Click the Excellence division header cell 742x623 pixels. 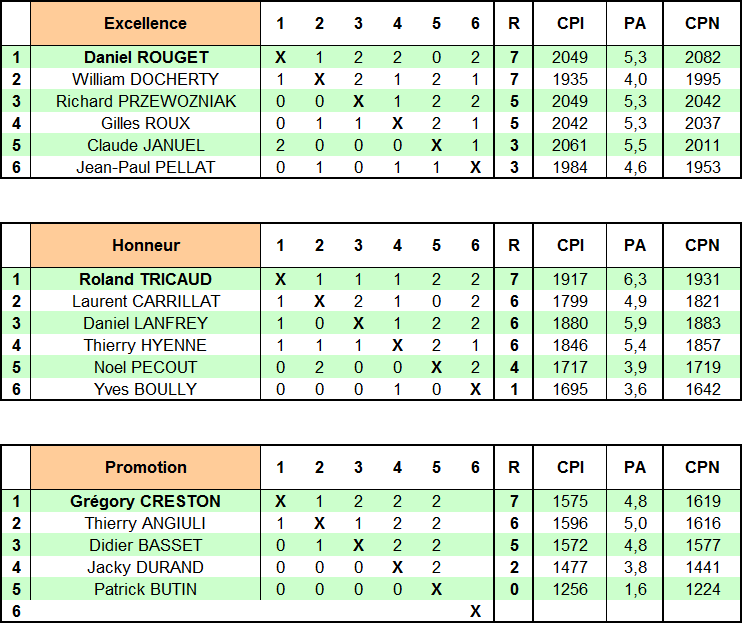pyautogui.click(x=145, y=23)
